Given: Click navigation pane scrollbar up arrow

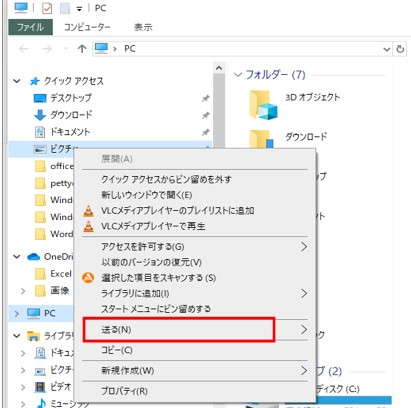Looking at the screenshot, I should pyautogui.click(x=219, y=68).
